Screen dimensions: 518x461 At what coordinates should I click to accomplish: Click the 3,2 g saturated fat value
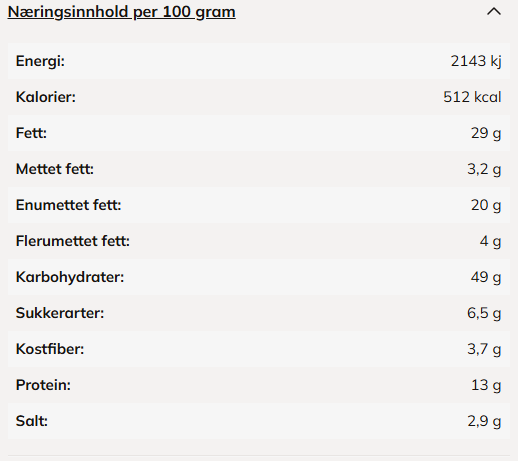click(484, 169)
